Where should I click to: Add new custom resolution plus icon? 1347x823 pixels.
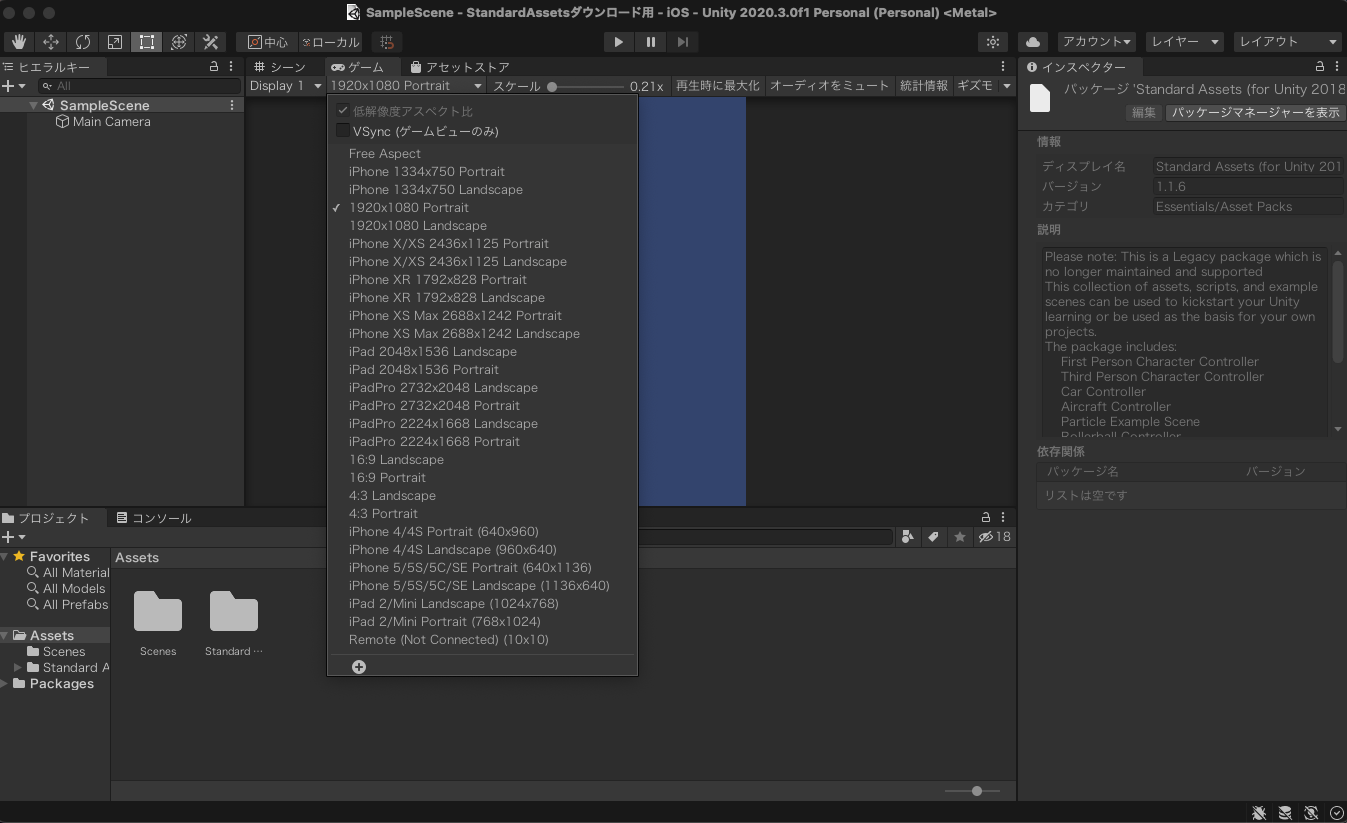click(x=359, y=667)
